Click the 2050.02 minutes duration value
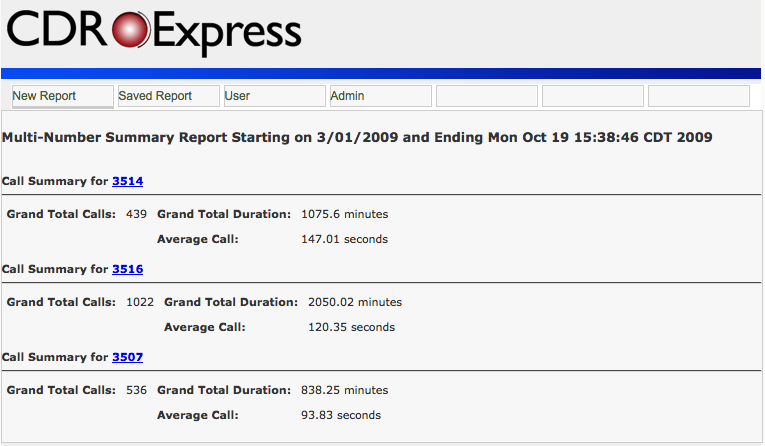The height and width of the screenshot is (446, 765). point(354,302)
